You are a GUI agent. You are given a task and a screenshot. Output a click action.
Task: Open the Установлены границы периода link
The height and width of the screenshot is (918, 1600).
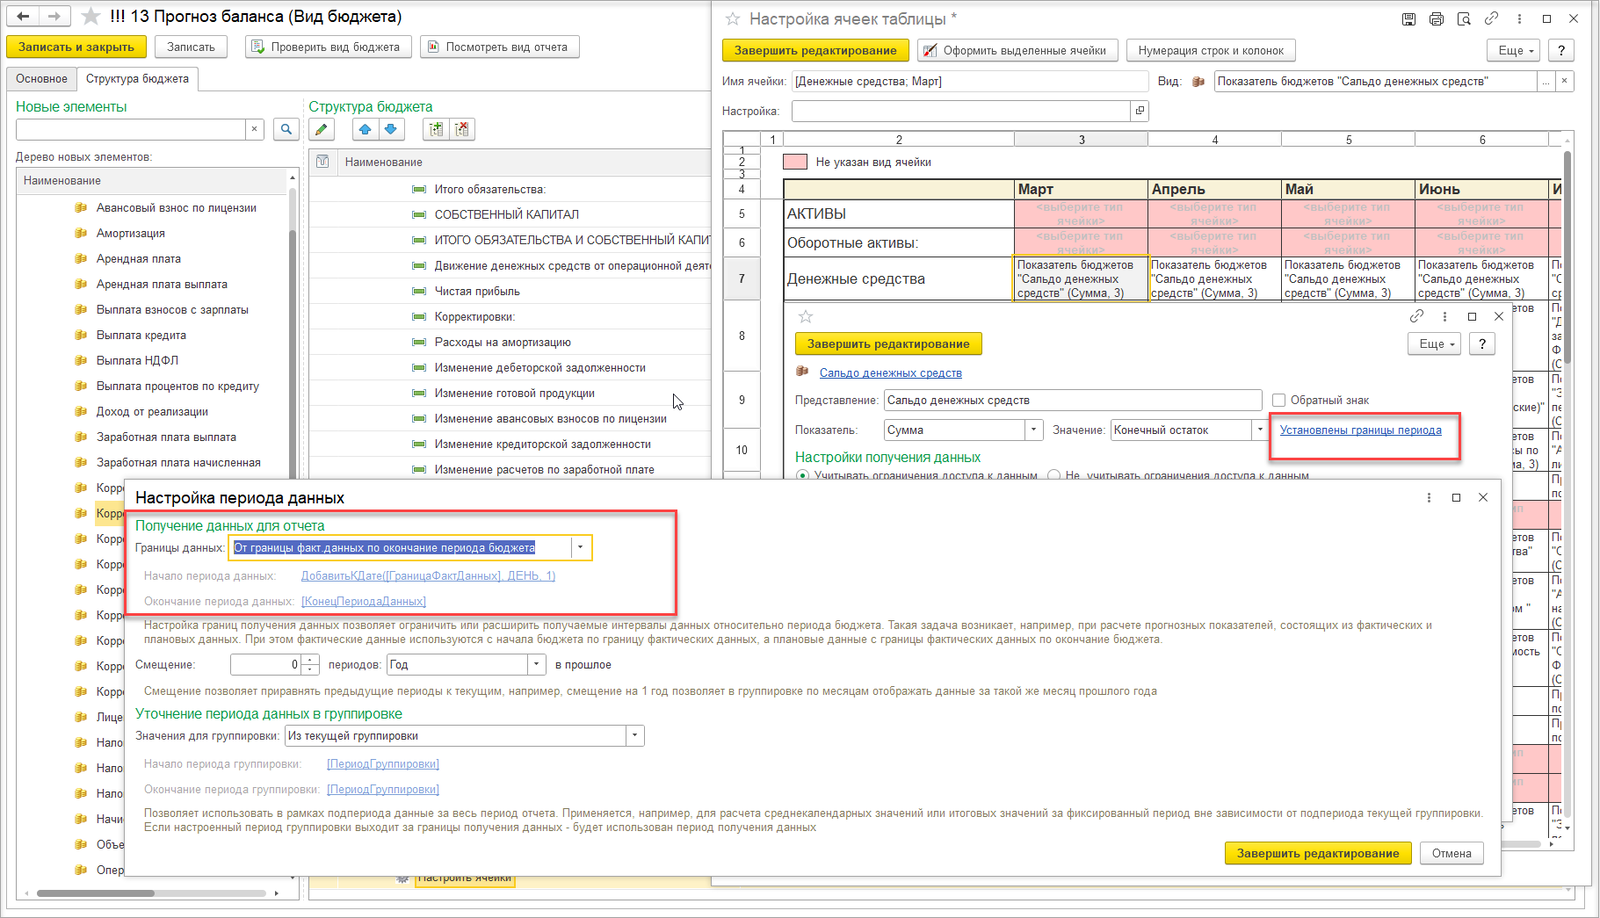pos(1360,430)
